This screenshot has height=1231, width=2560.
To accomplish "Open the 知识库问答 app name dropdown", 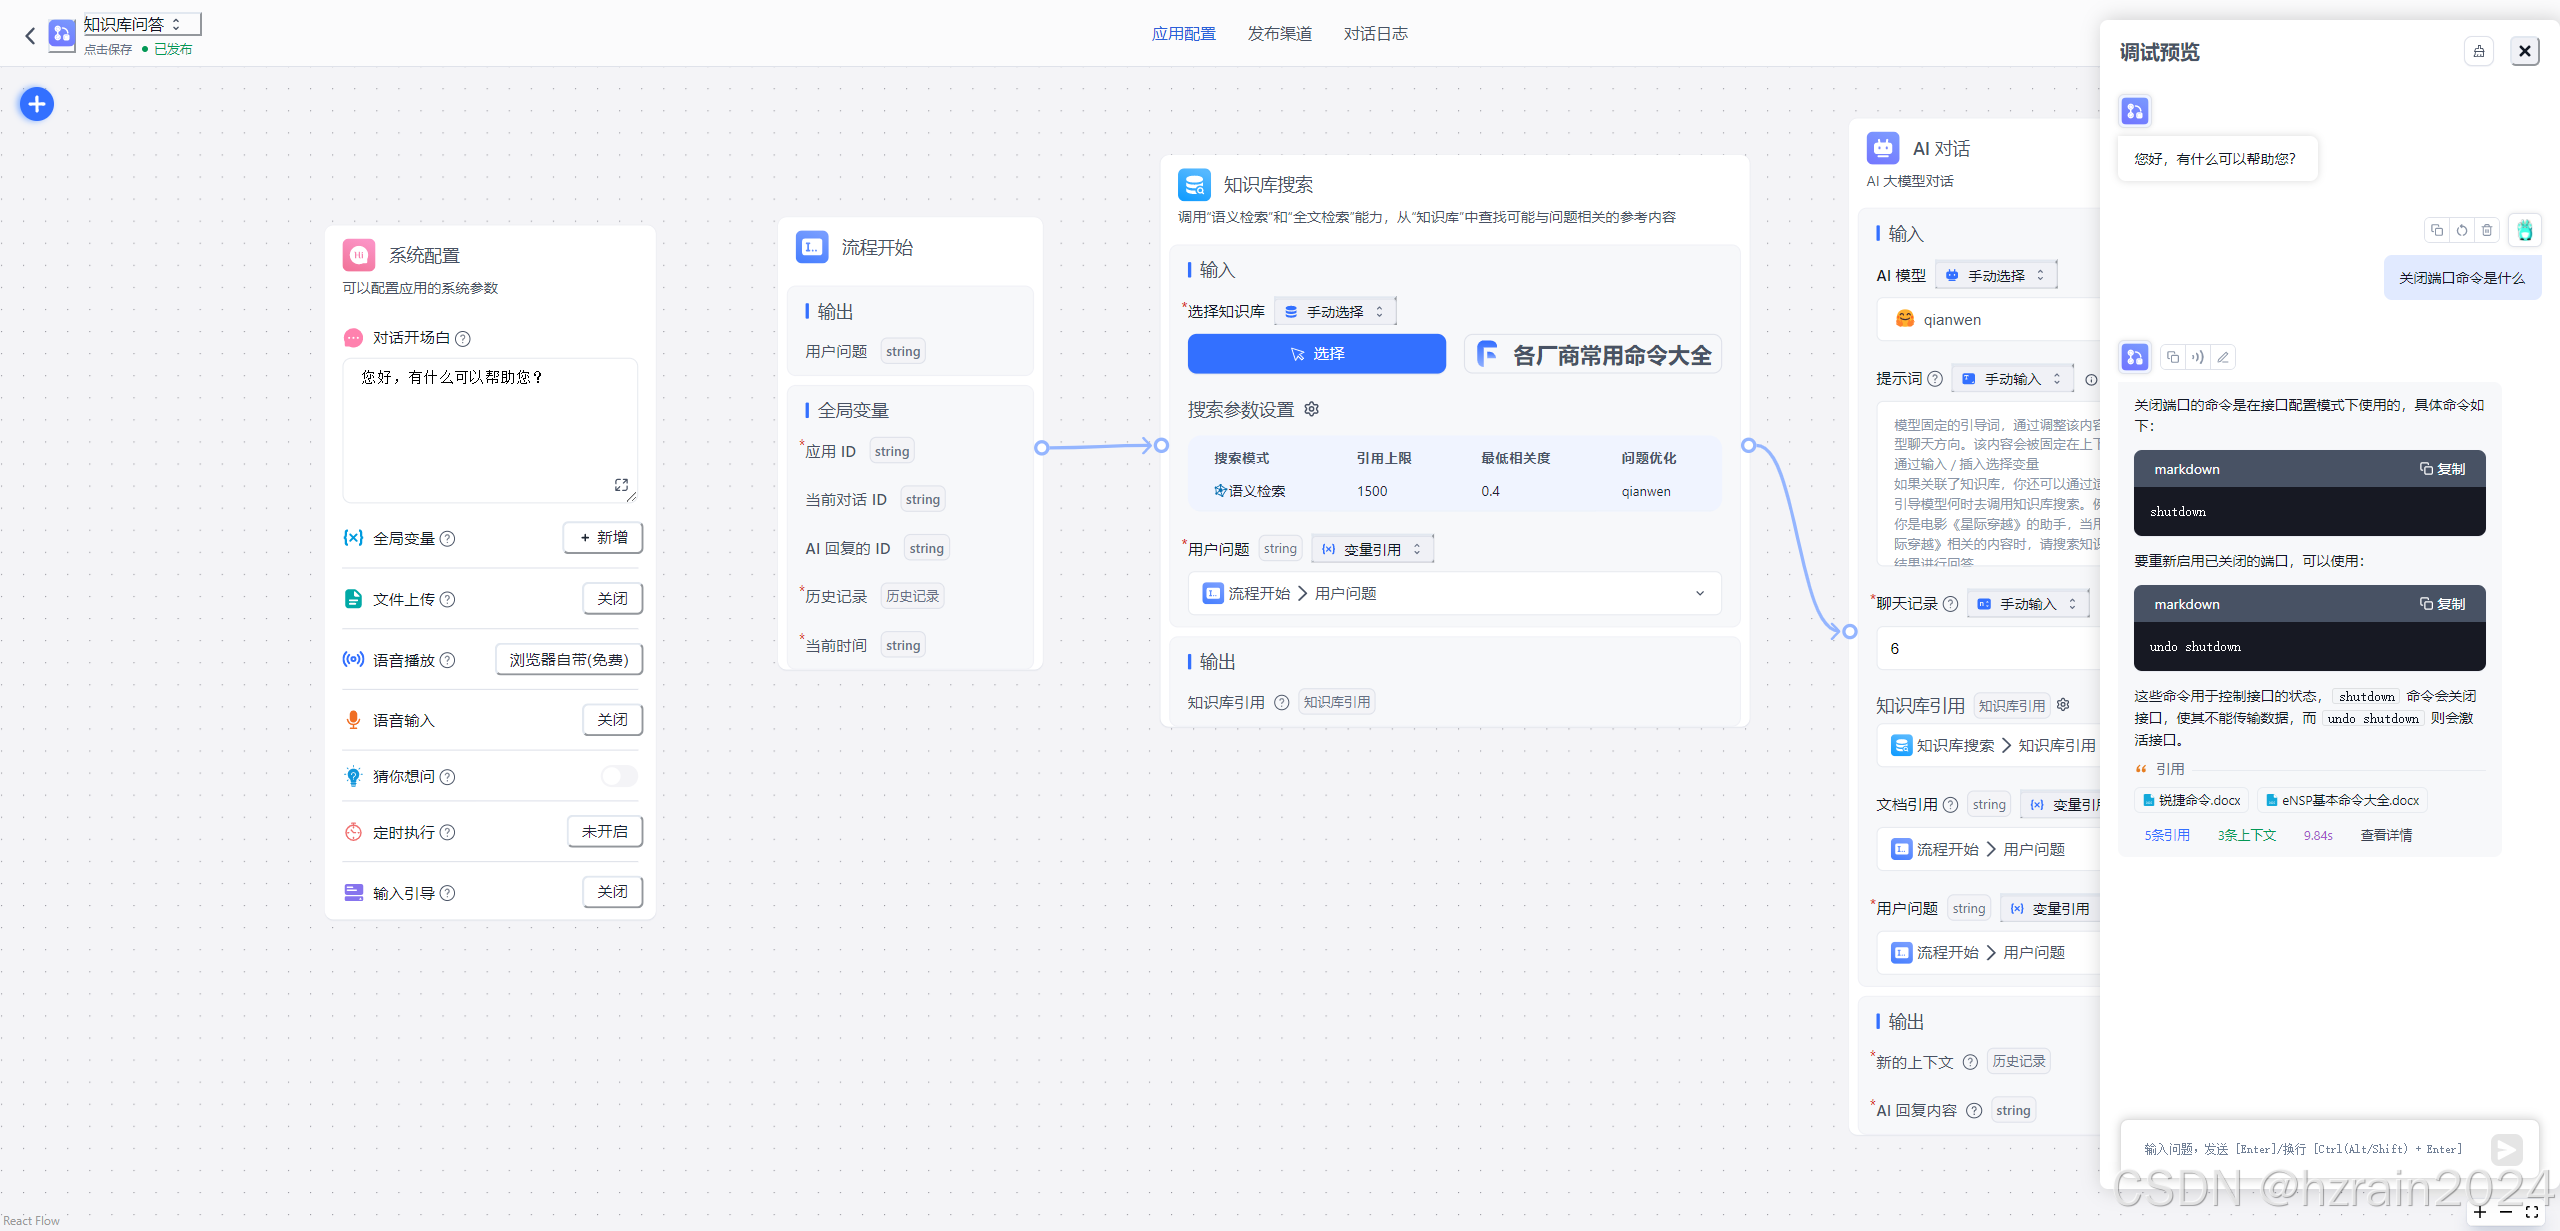I will point(142,24).
